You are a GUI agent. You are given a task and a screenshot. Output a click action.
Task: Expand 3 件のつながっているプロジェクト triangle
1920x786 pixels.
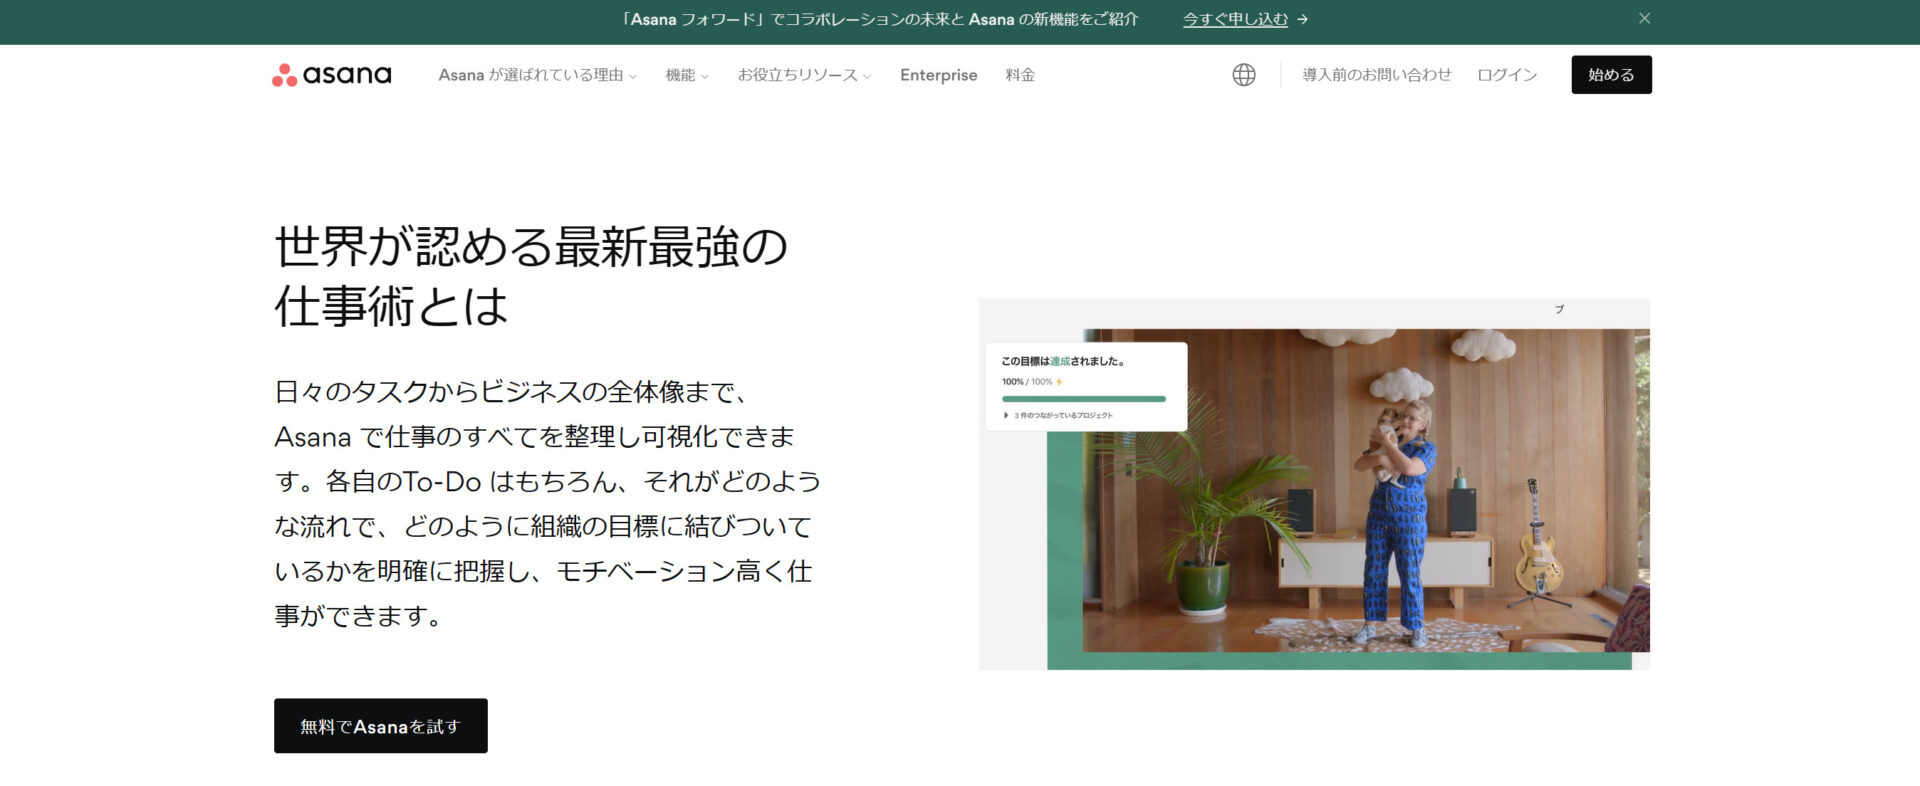coord(1005,415)
